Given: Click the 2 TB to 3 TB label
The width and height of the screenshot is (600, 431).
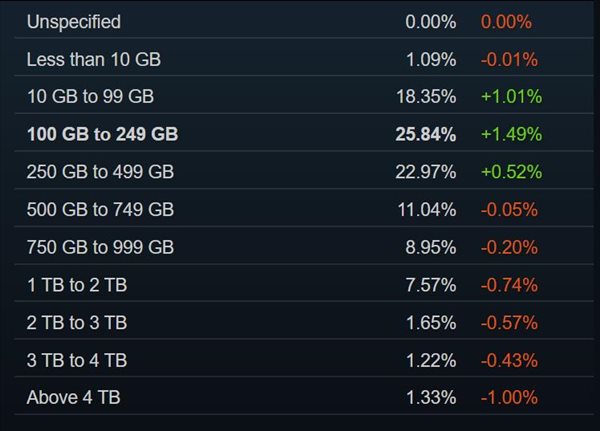Looking at the screenshot, I should coord(77,323).
